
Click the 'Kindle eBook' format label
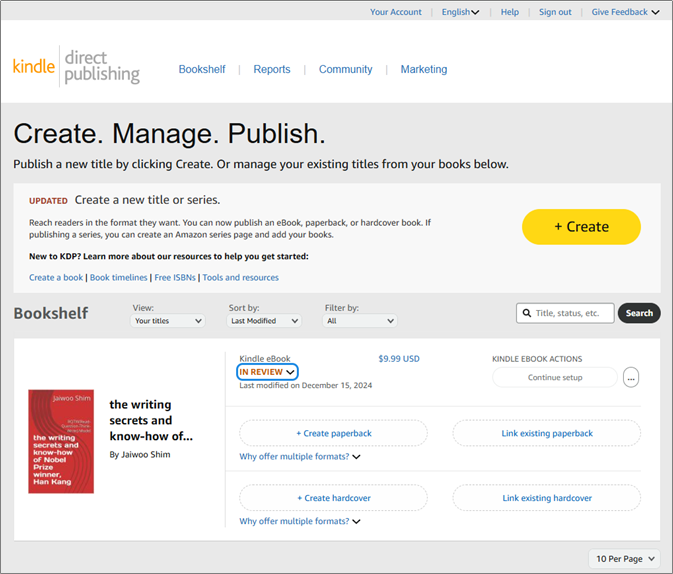click(265, 358)
